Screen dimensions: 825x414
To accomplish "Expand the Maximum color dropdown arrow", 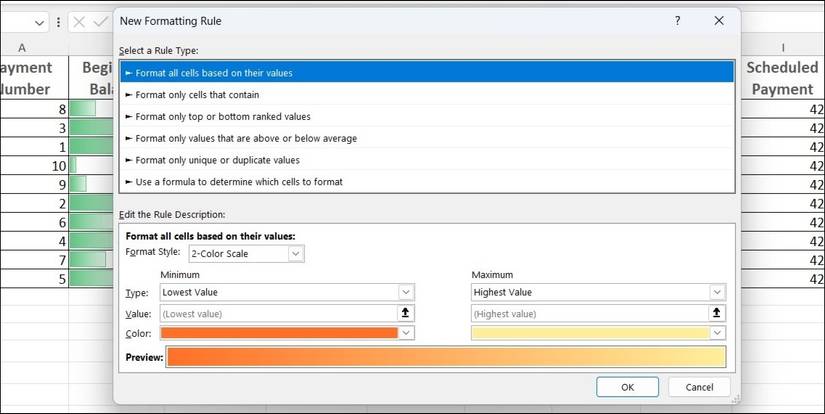I will point(717,333).
